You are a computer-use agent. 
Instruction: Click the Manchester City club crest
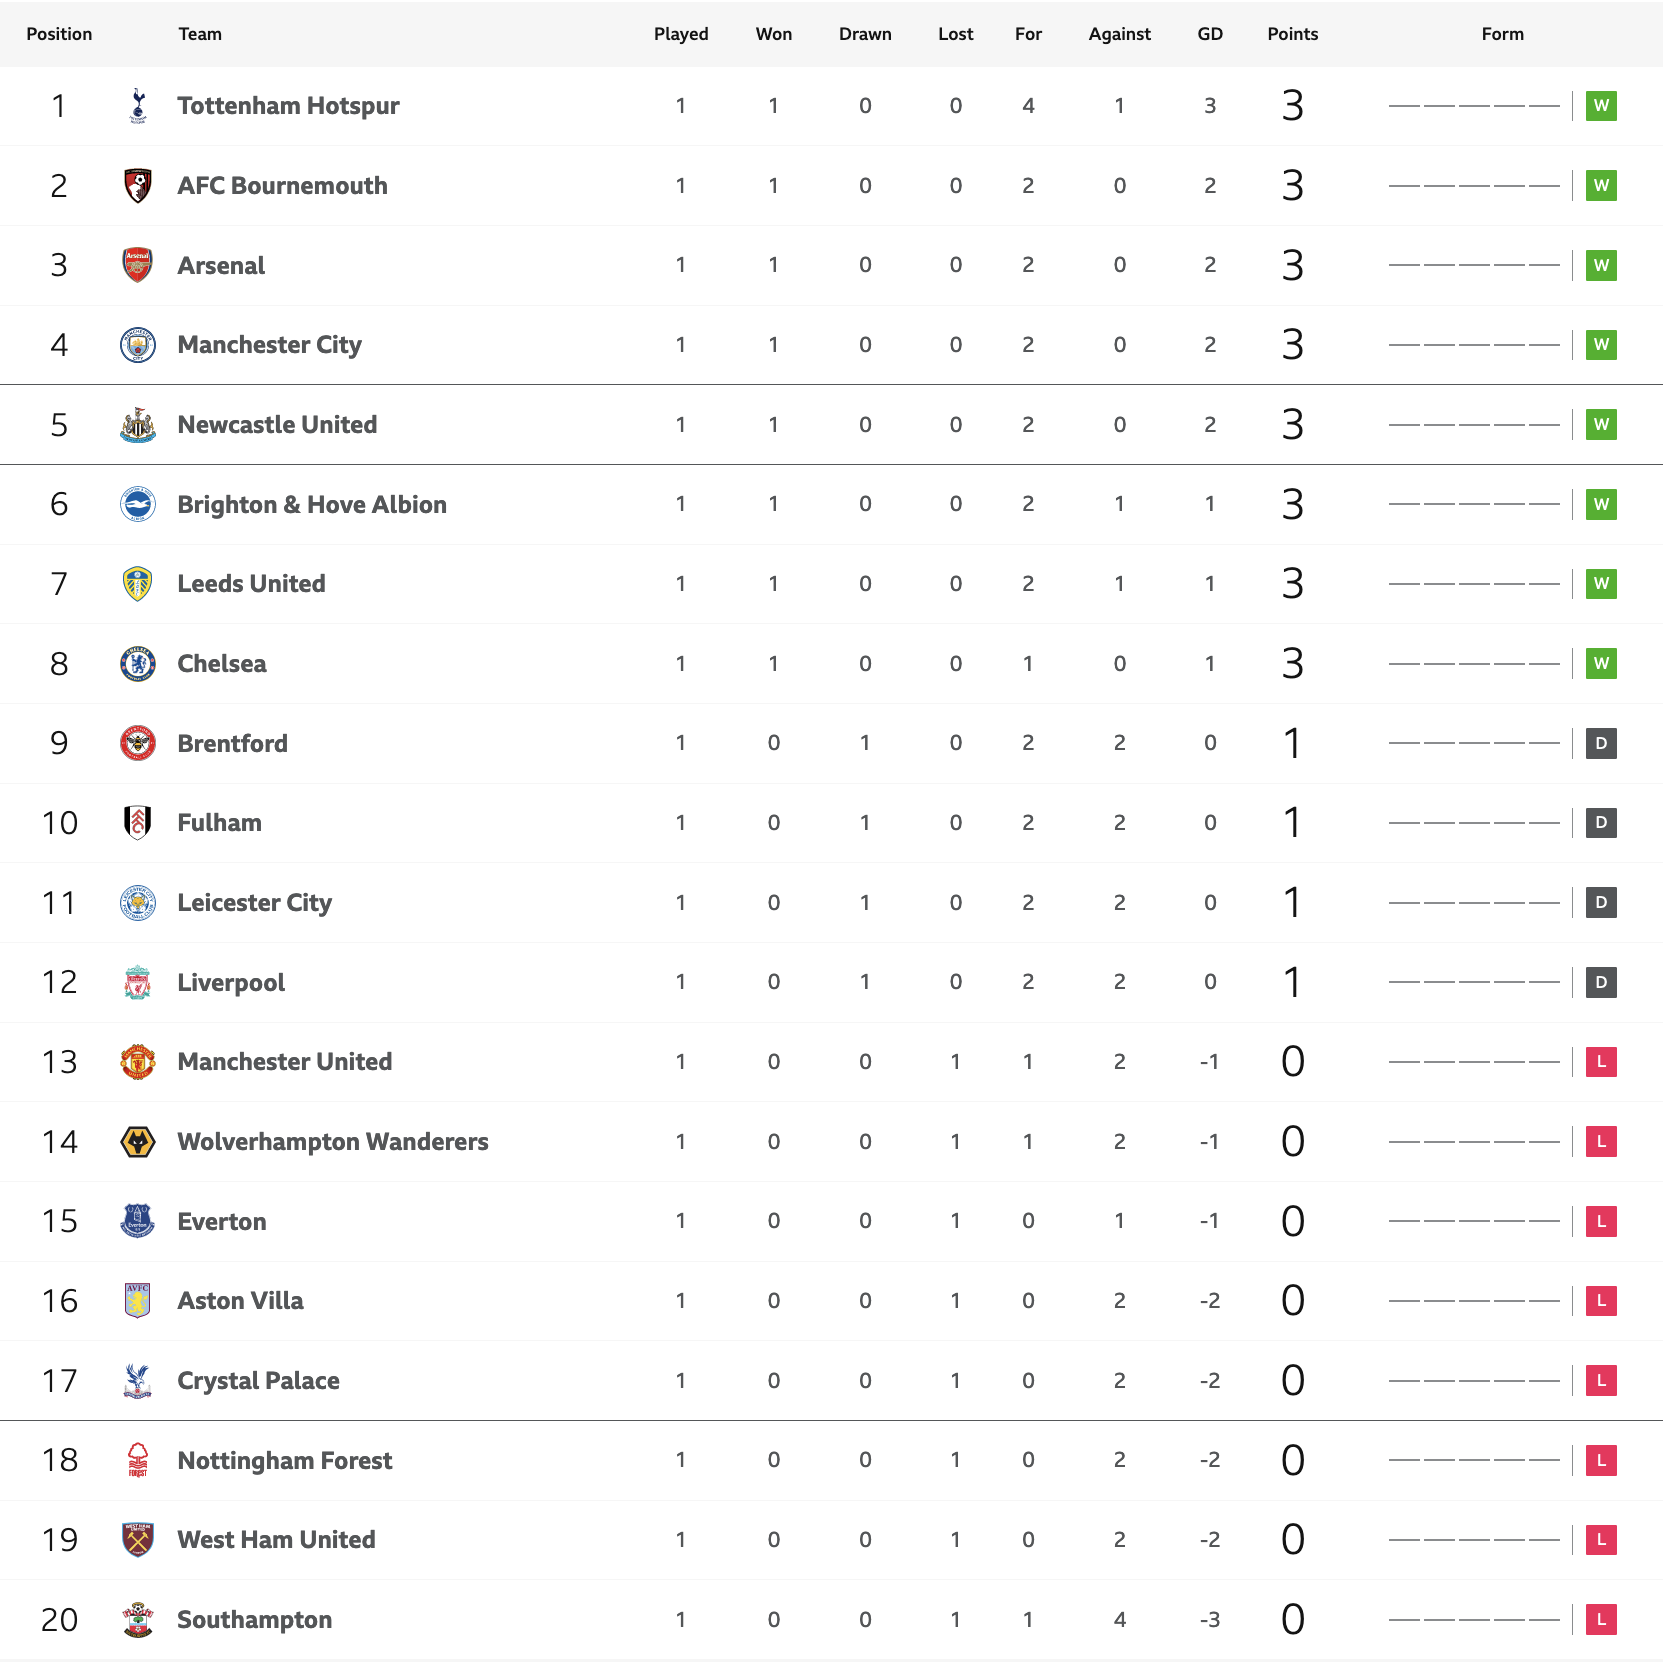[x=138, y=345]
